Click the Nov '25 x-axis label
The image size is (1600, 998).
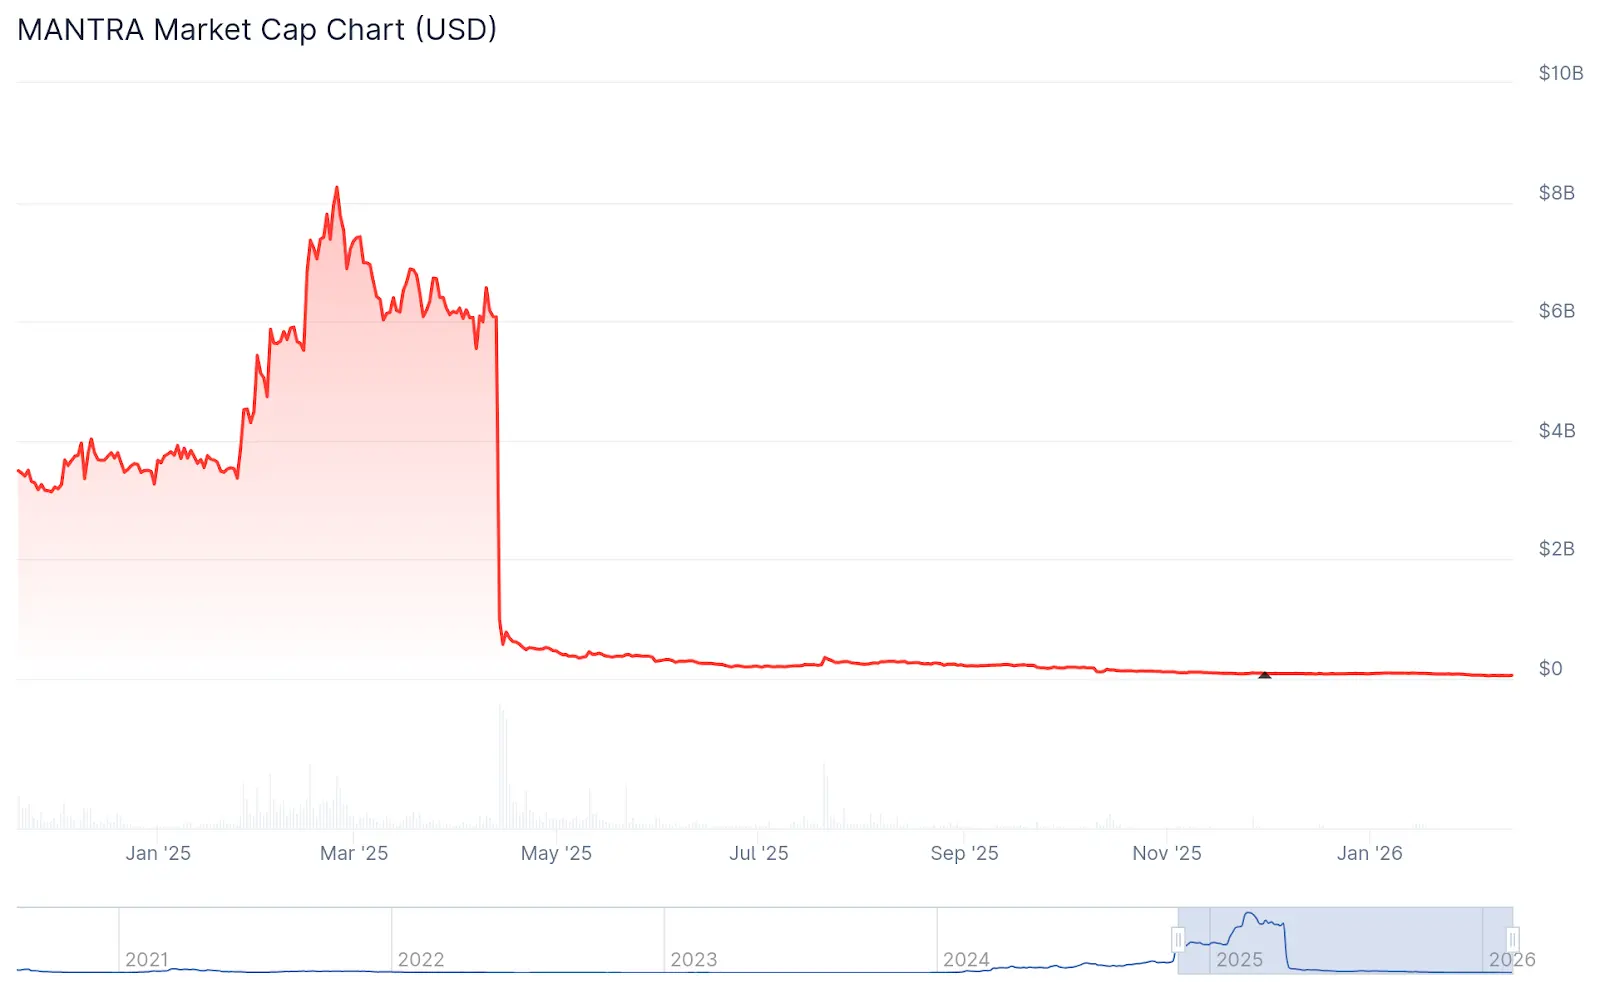(1167, 854)
